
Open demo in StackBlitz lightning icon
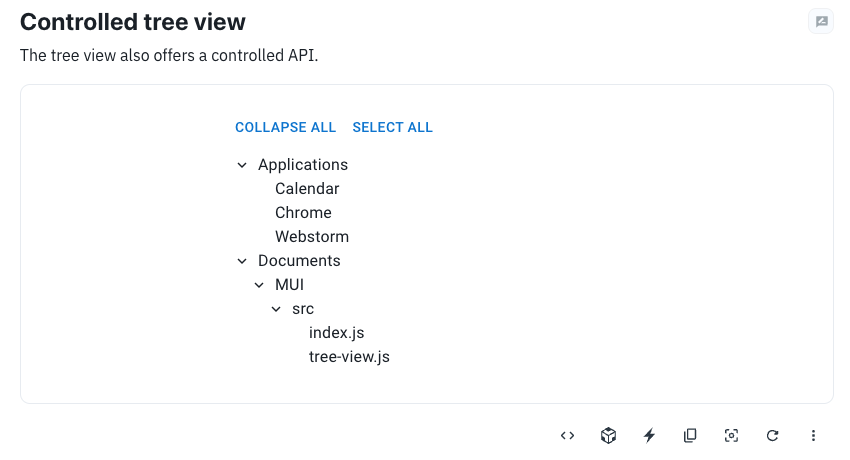tap(649, 435)
